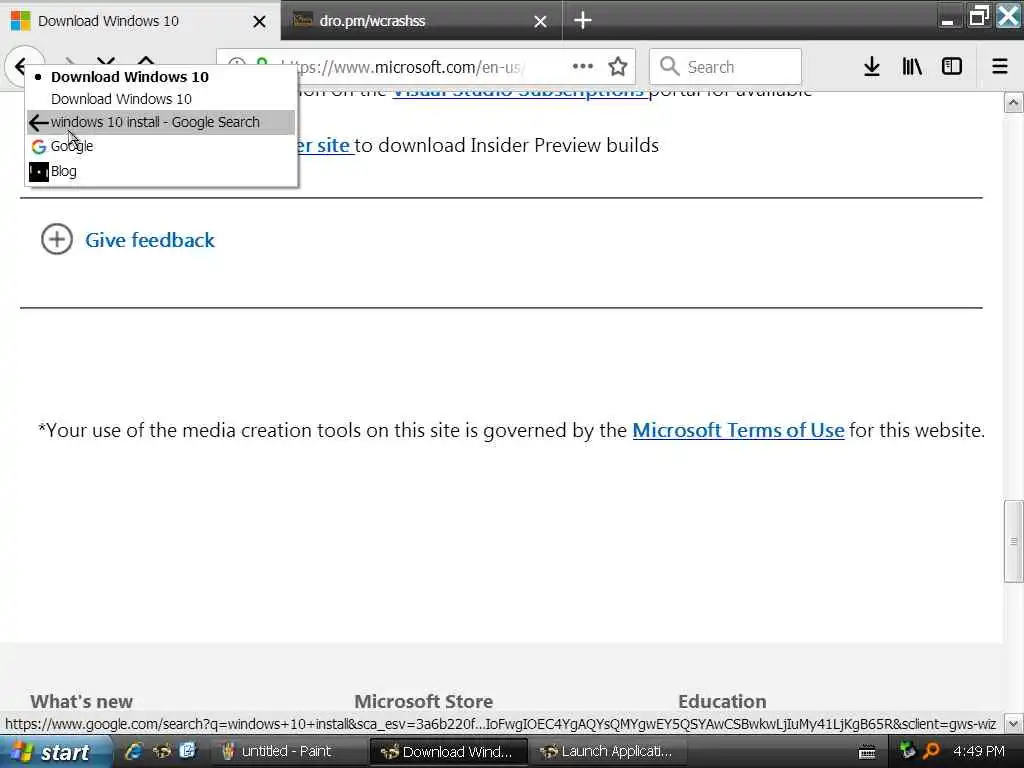
Task: Open the Downloads arrow icon
Action: 872,66
